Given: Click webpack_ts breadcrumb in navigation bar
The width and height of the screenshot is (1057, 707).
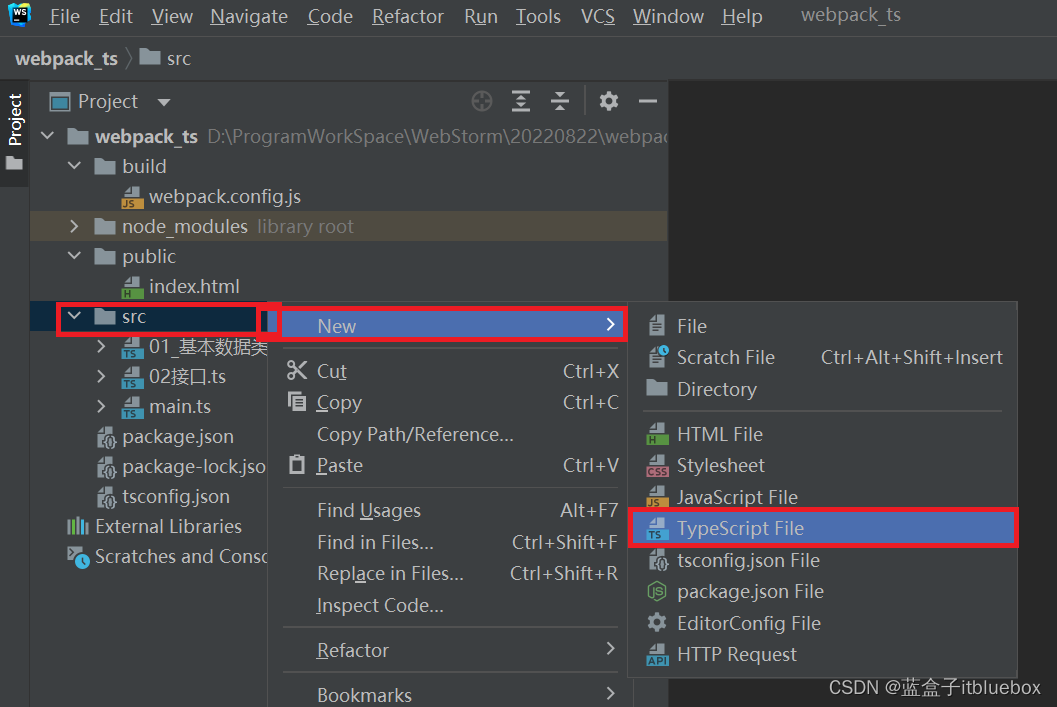Looking at the screenshot, I should click(66, 59).
